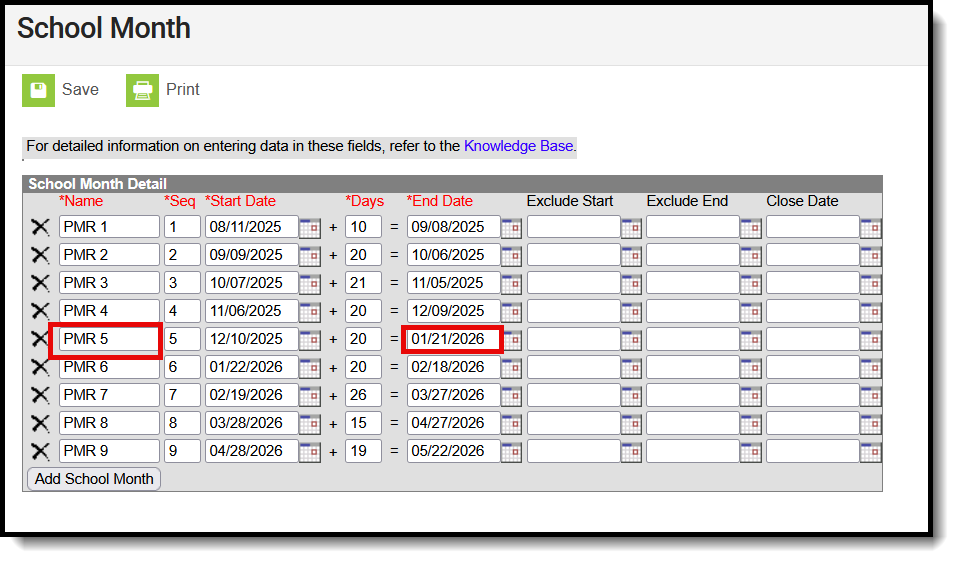
Task: Click the School Month Detail header text
Action: (97, 184)
